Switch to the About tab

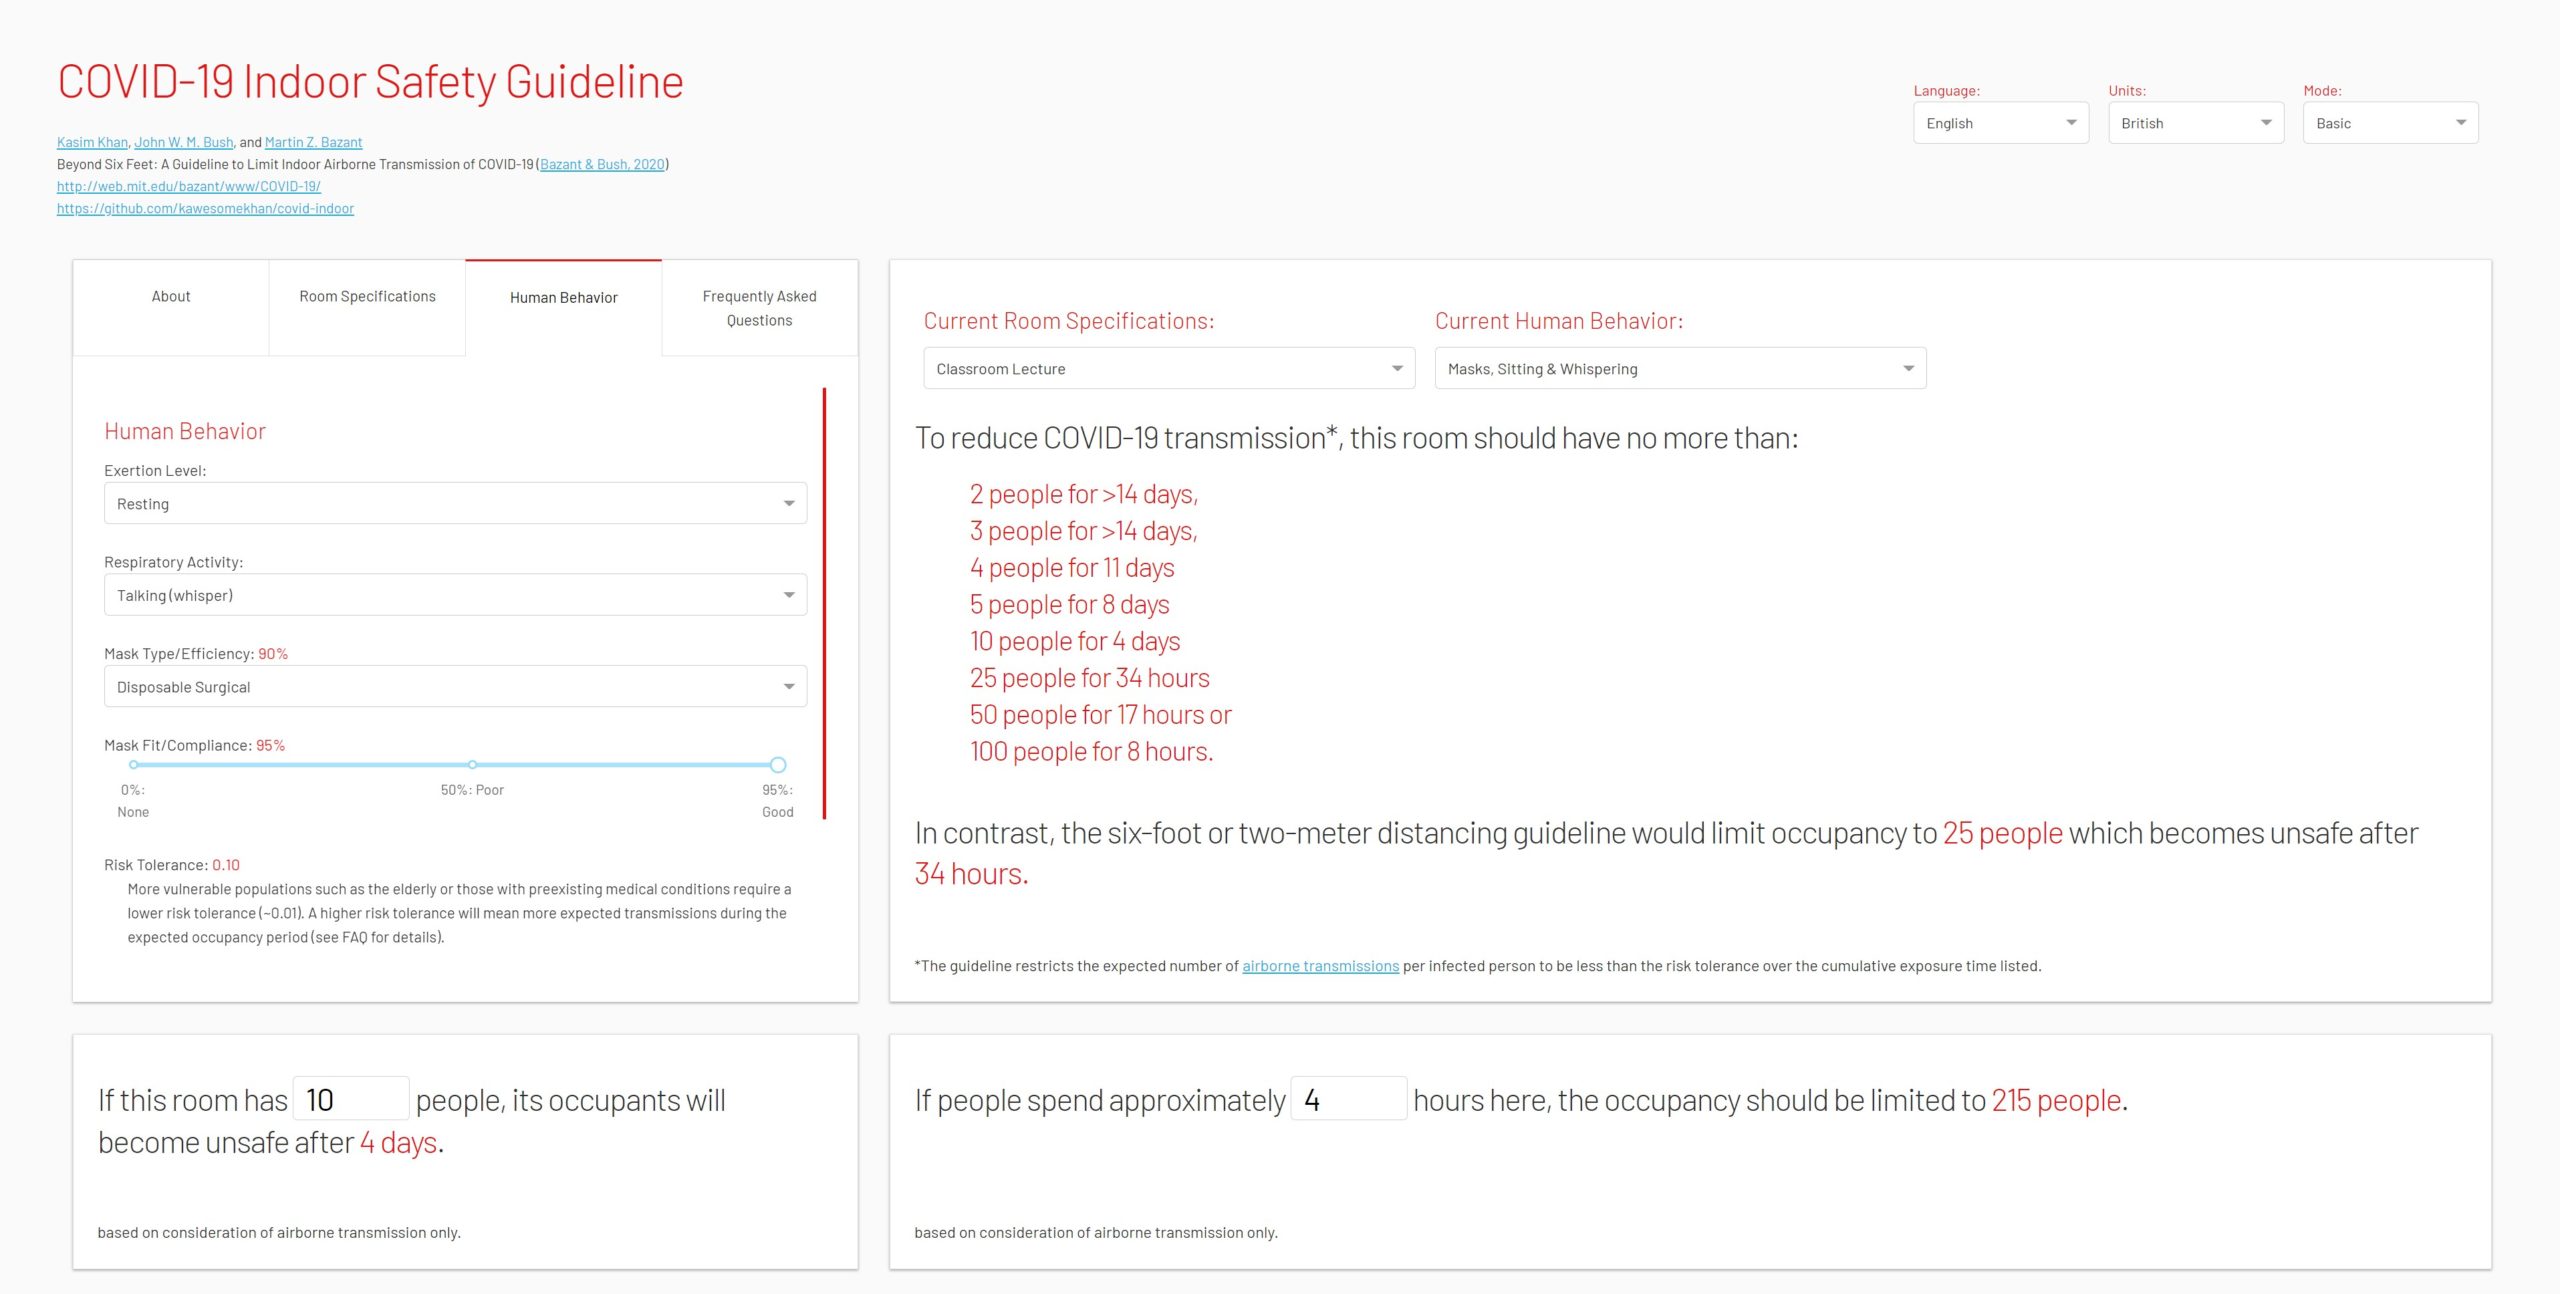pos(168,297)
